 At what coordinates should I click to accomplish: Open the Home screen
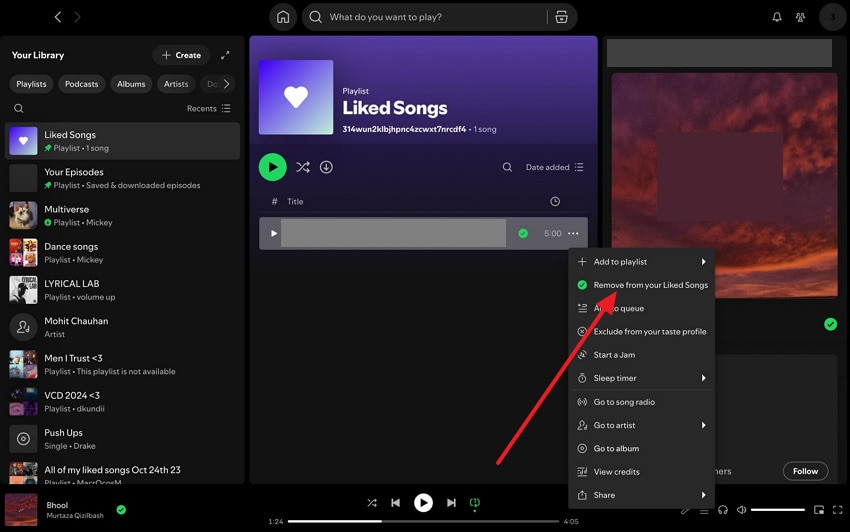[x=283, y=17]
